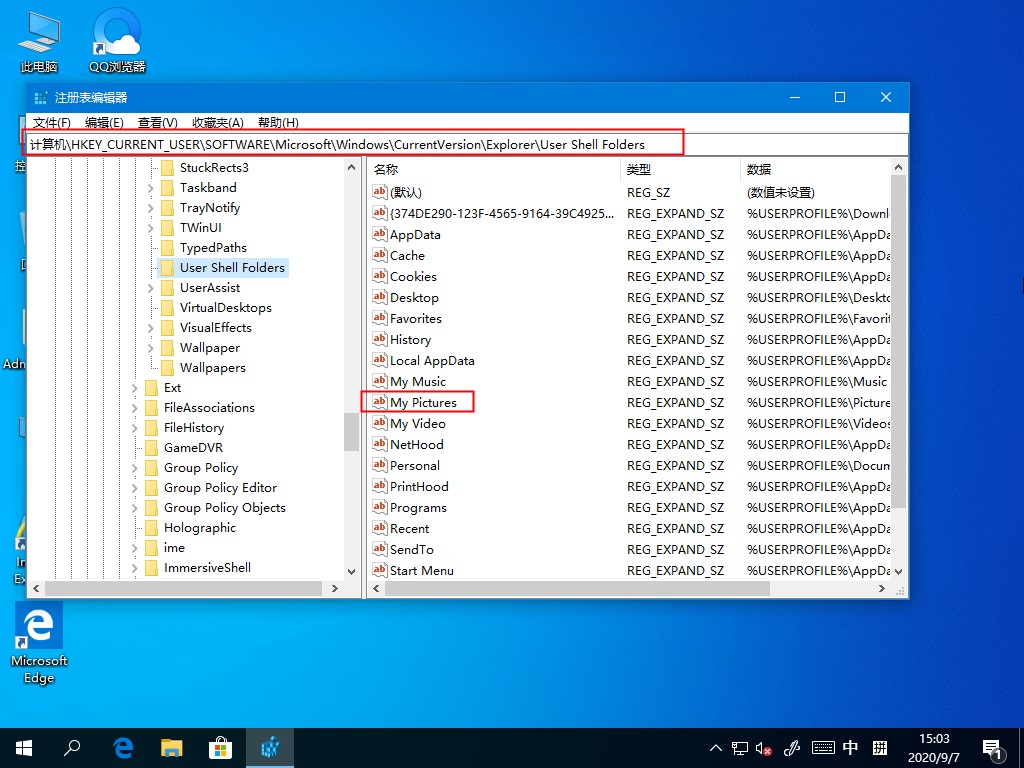1024x768 pixels.
Task: Open Microsoft Store from the taskbar
Action: pyautogui.click(x=220, y=747)
